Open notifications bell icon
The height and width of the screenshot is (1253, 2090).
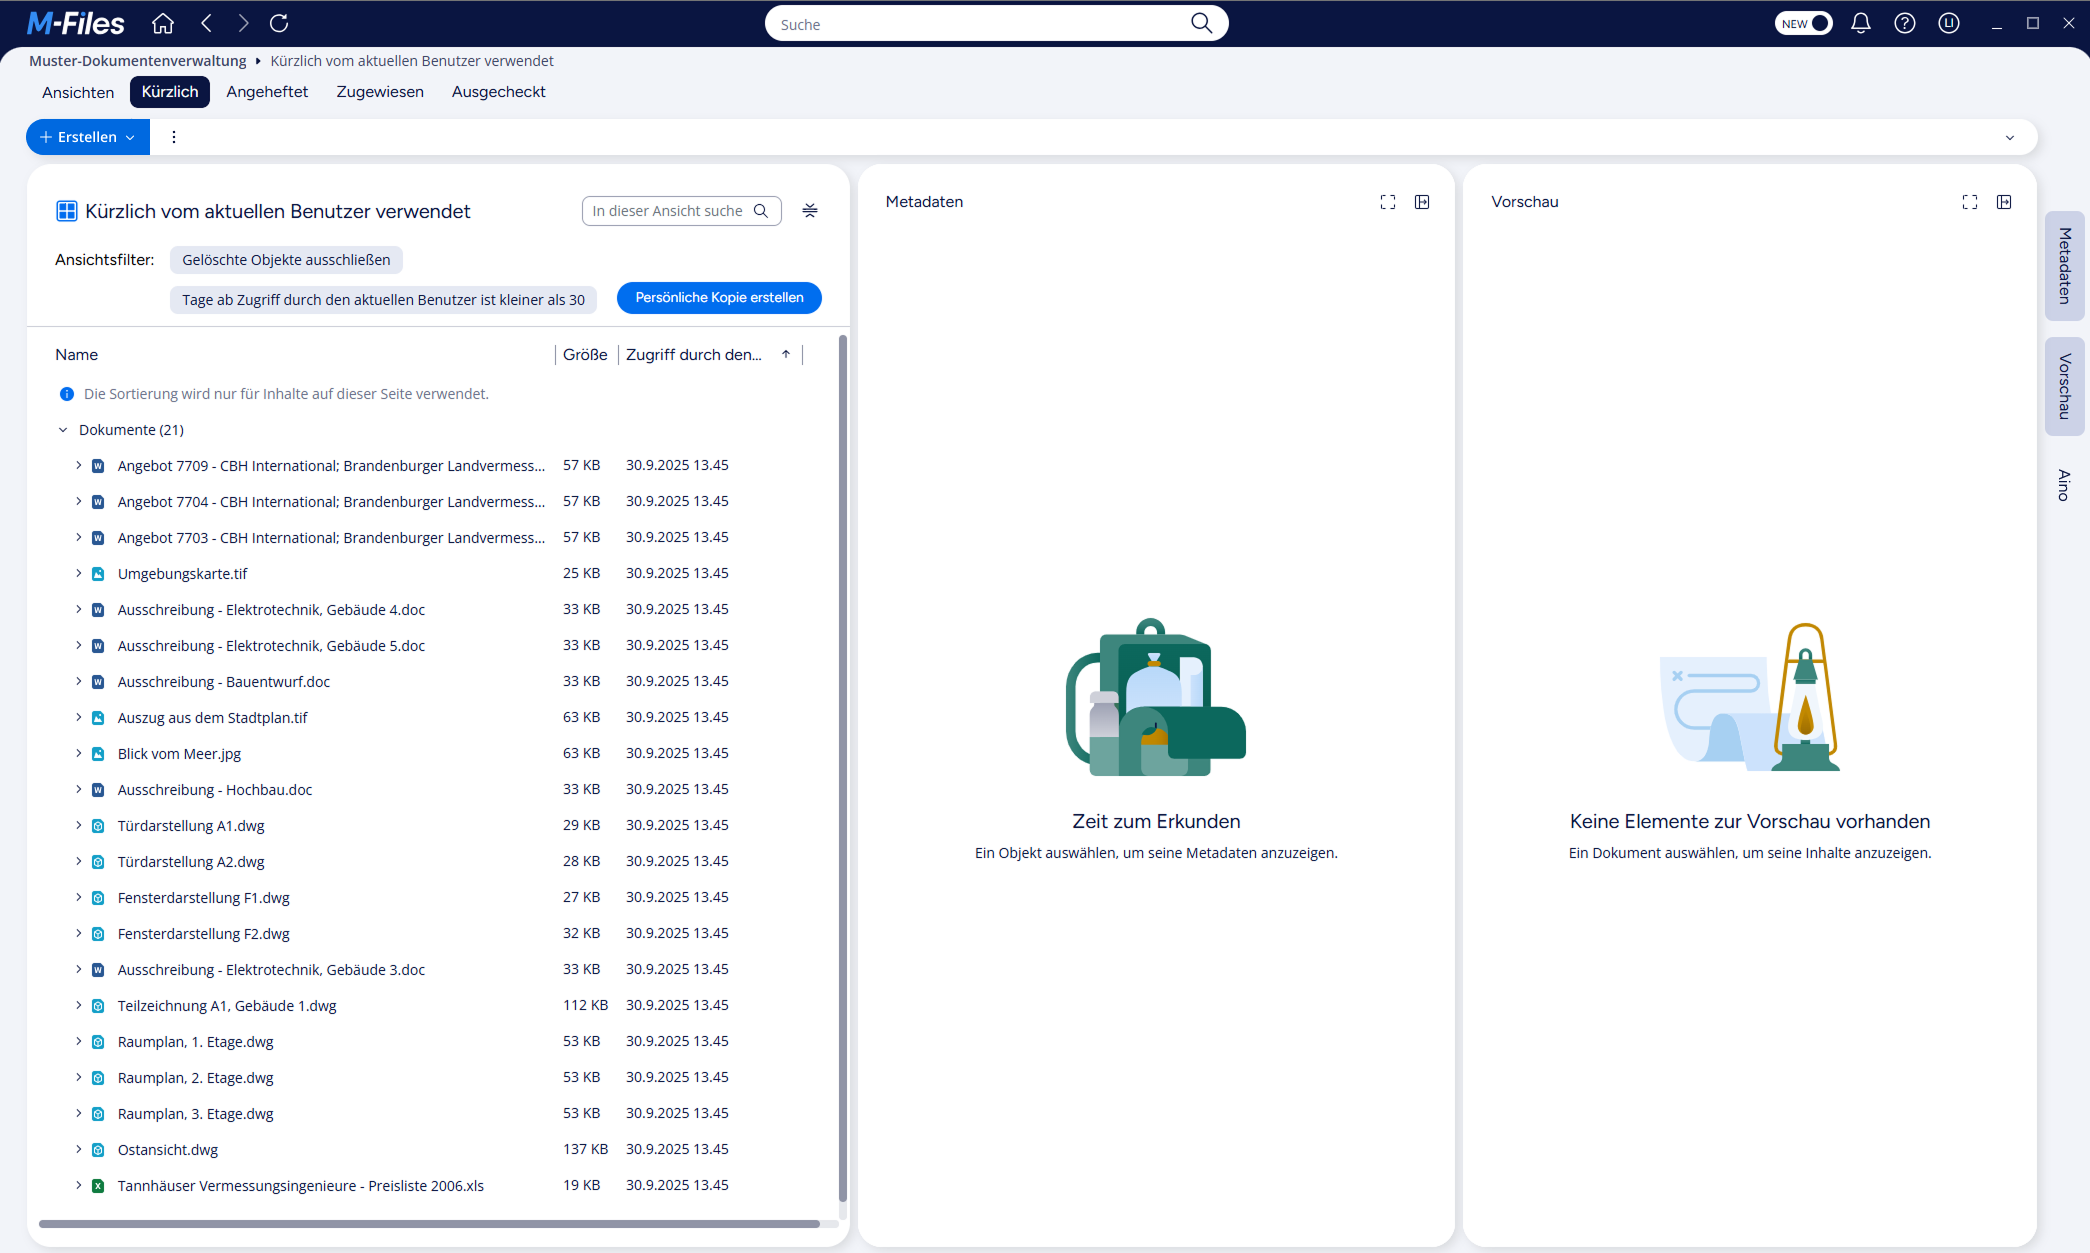tap(1860, 23)
